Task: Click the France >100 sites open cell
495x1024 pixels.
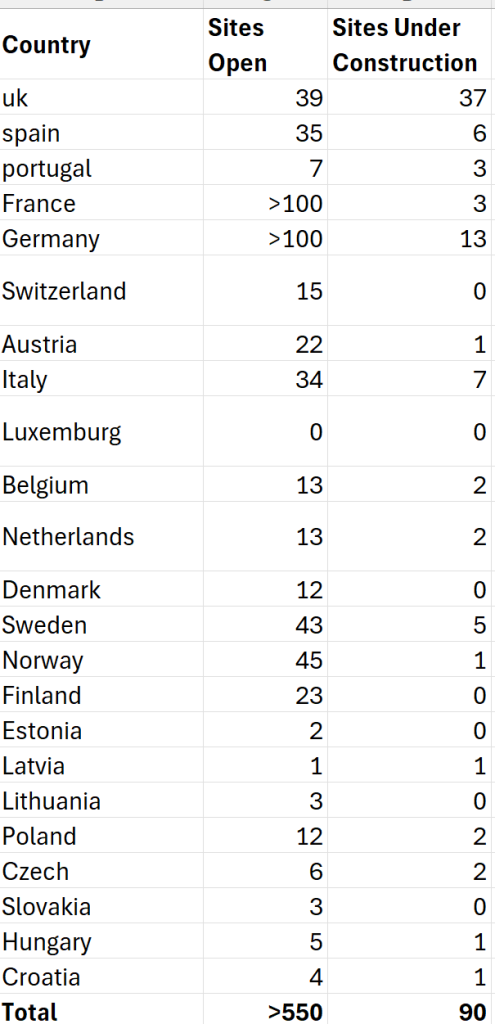Action: (x=265, y=203)
